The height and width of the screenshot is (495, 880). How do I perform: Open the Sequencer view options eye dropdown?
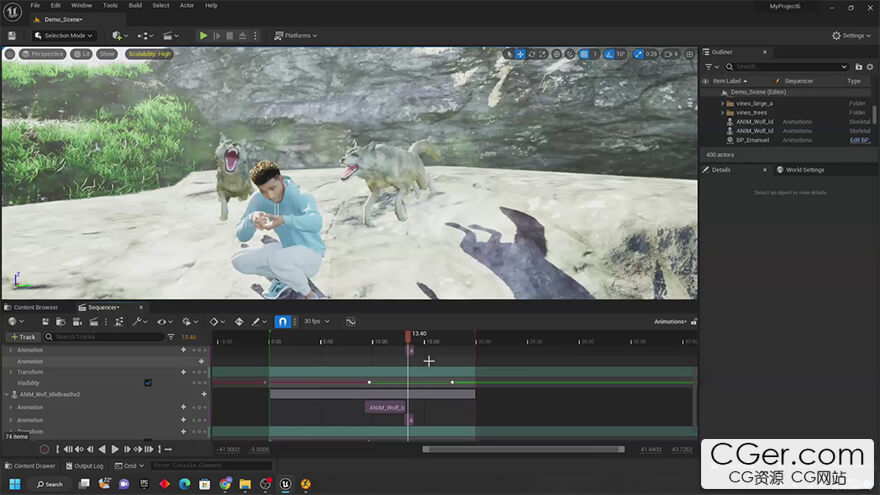(x=164, y=322)
